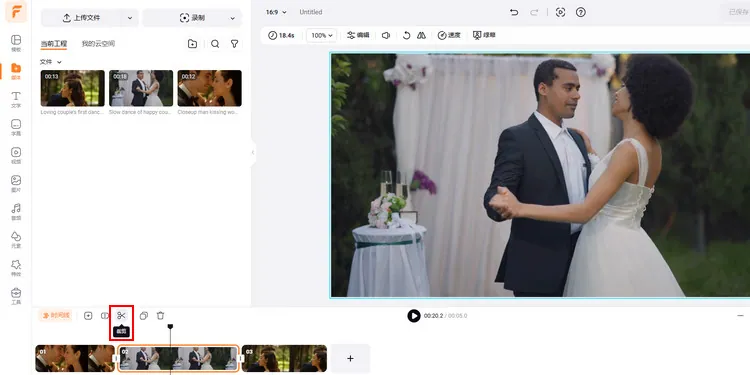This screenshot has width=750, height=375.
Task: Open the Subtitles sidebar panel
Action: click(16, 127)
